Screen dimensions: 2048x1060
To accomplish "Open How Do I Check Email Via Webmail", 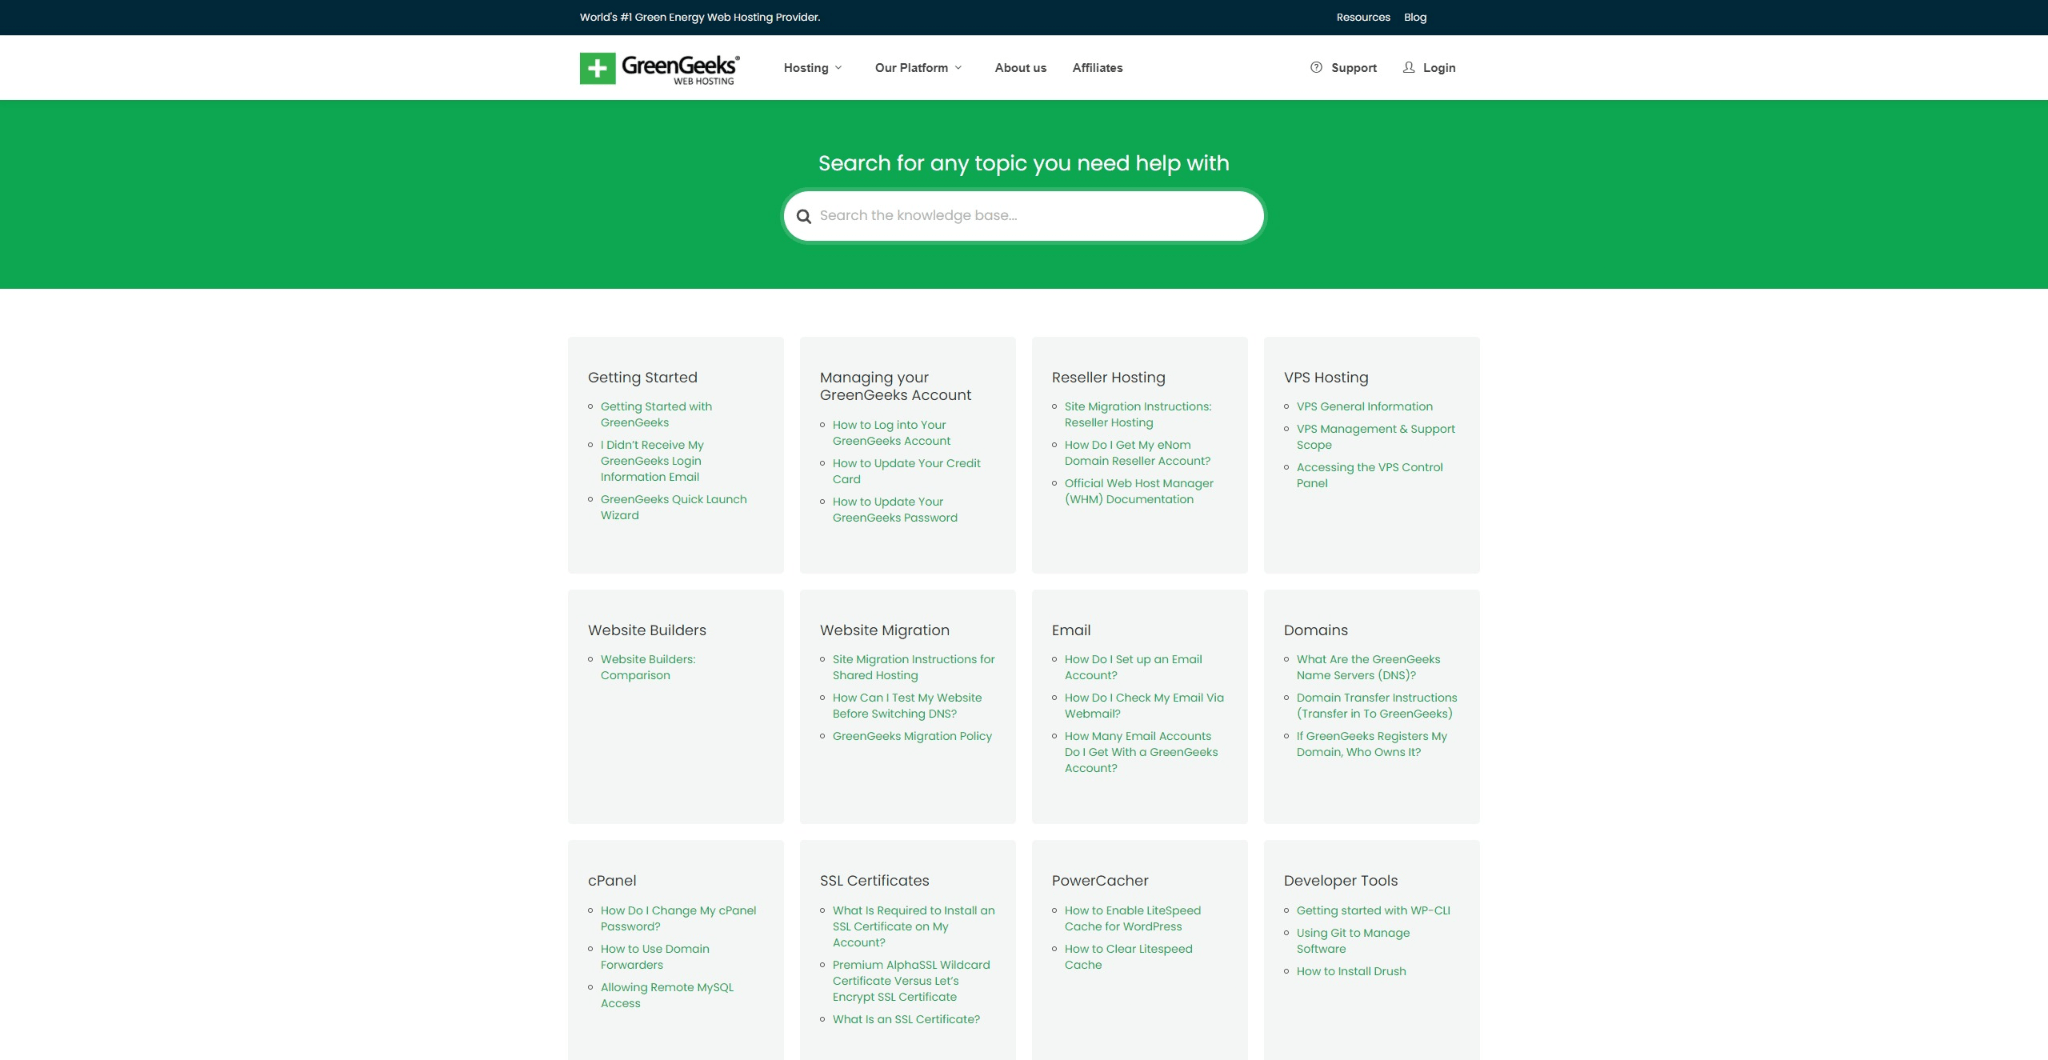I will pos(1144,706).
